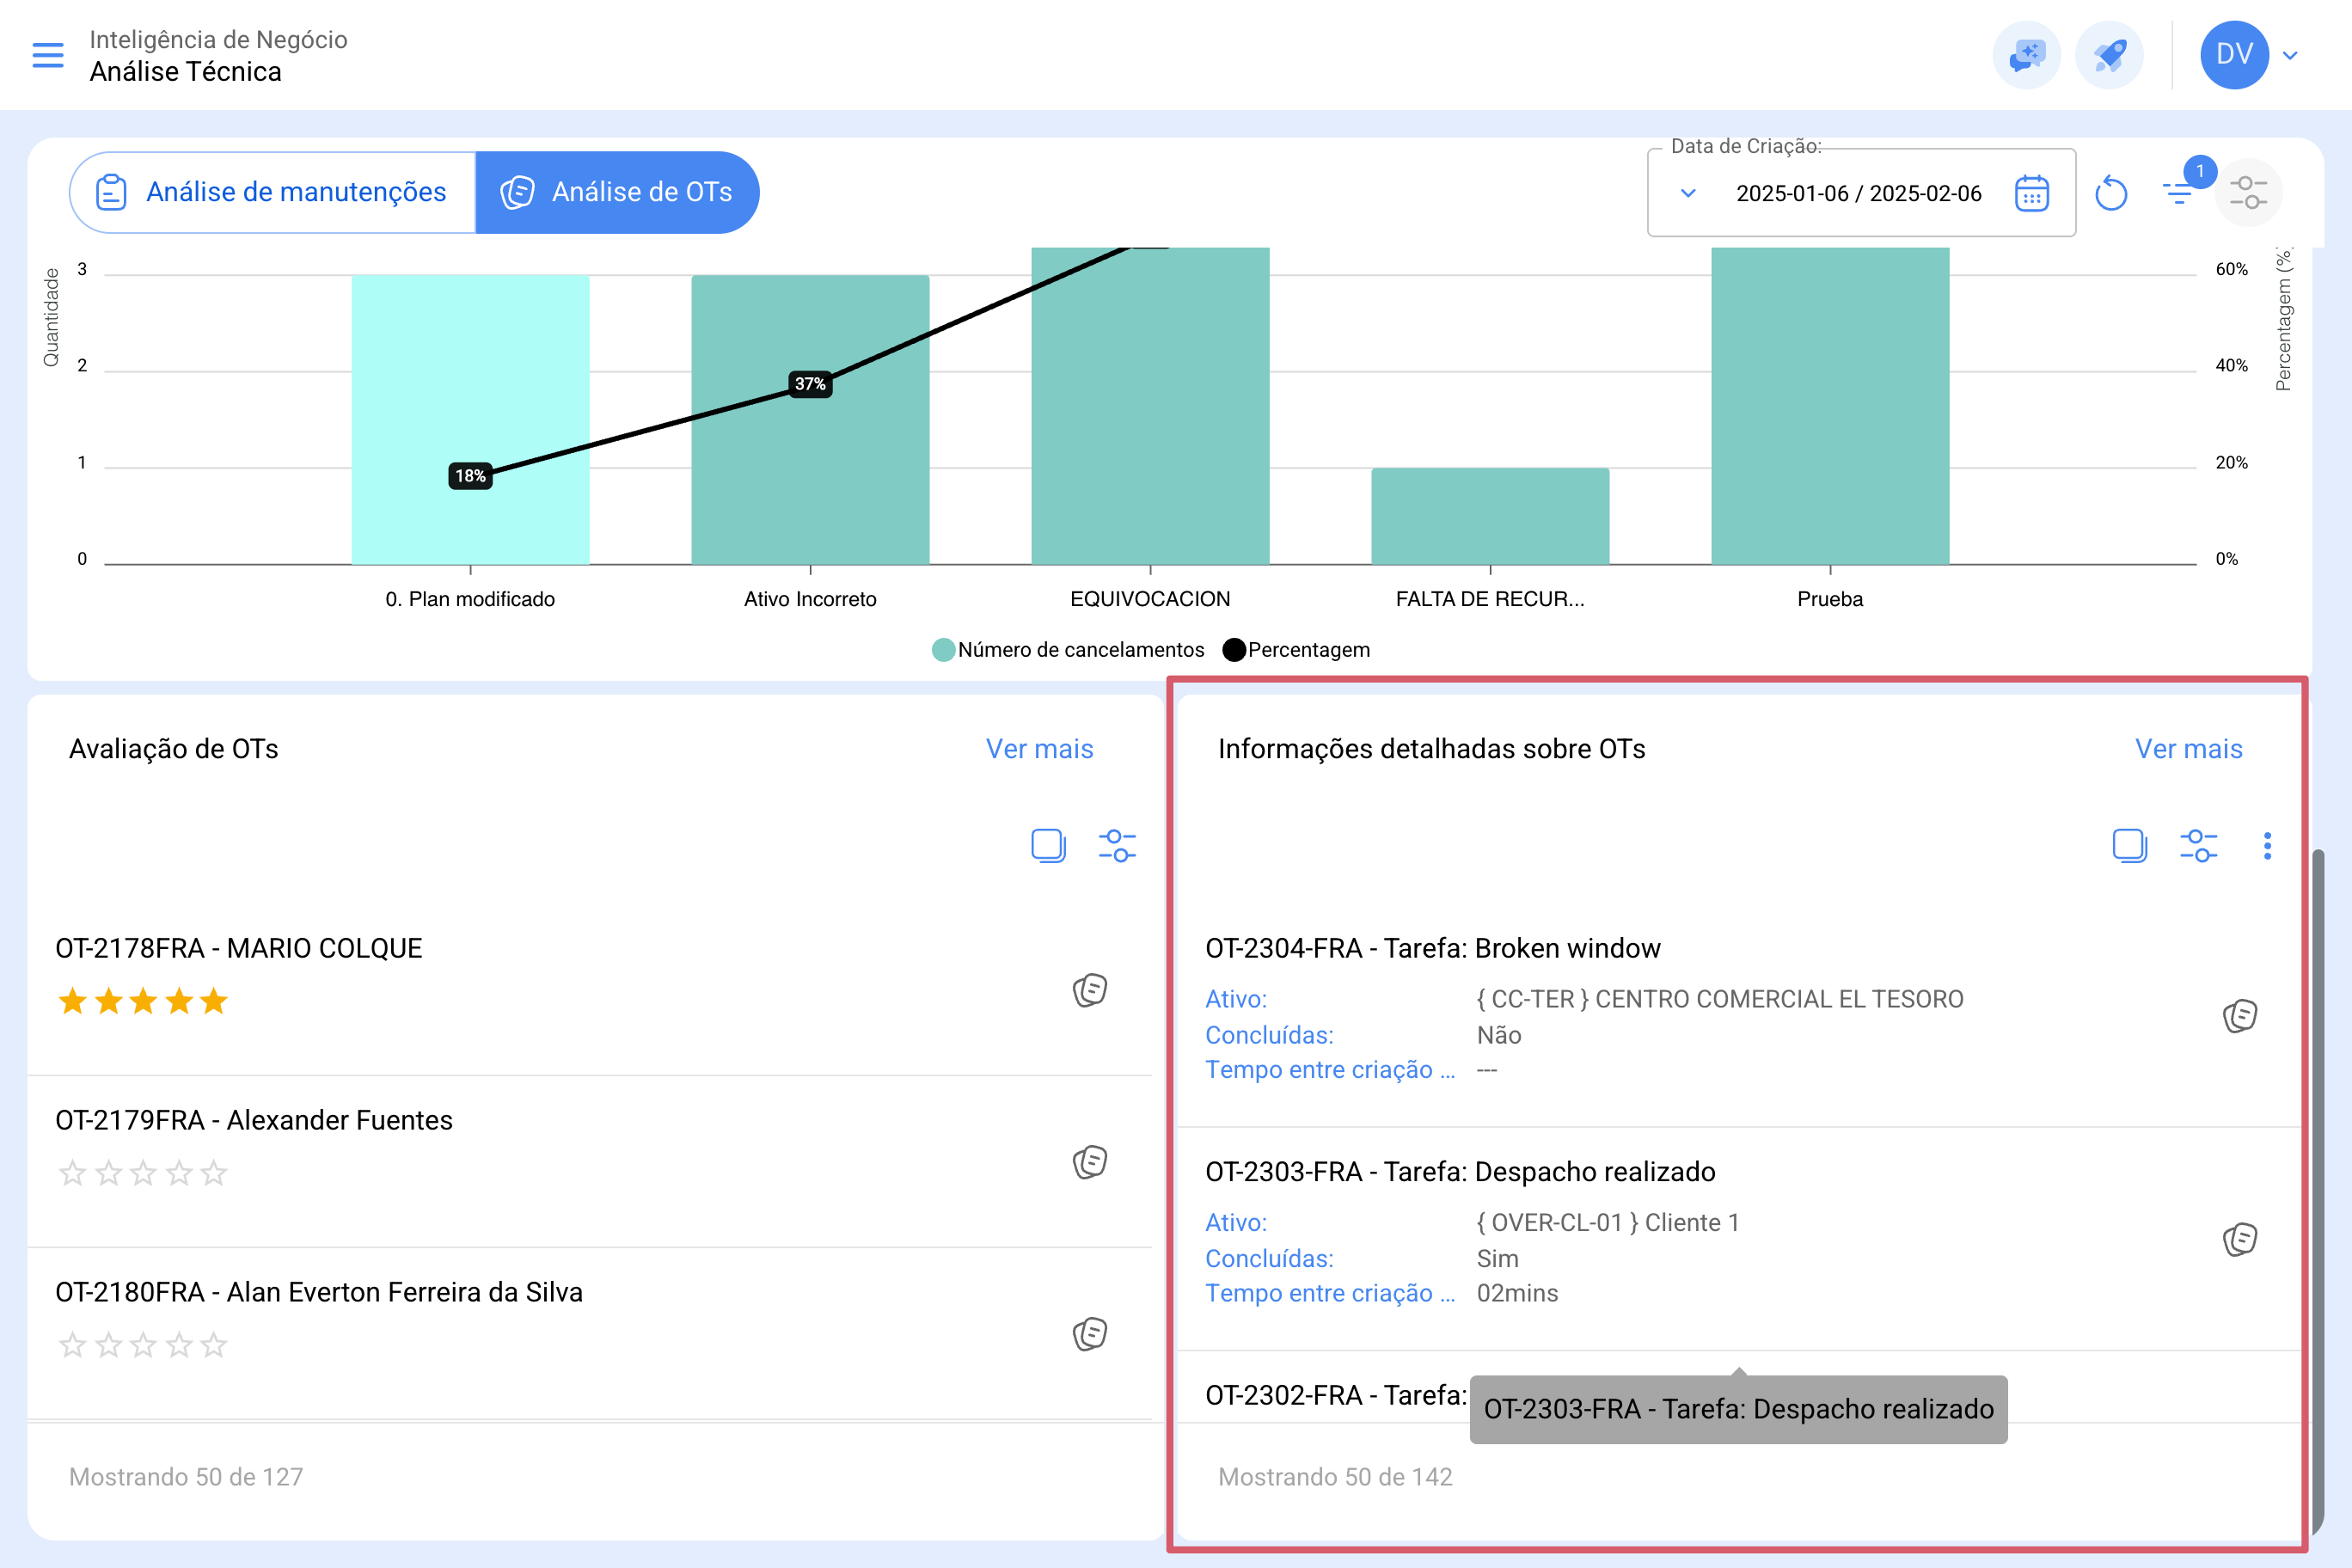2352x1568 pixels.
Task: Click { OVER-CL-01 } Cliente 1 asset value
Action: tap(1608, 1222)
